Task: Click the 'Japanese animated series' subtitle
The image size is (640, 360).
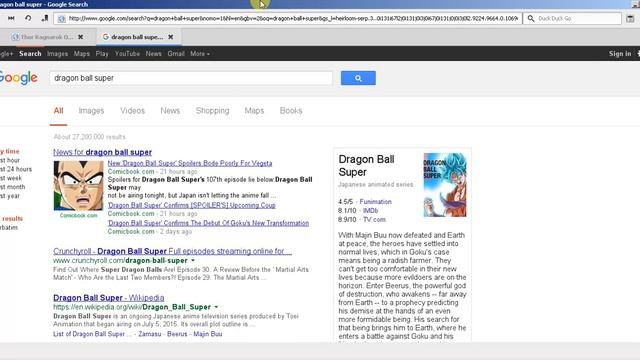Action: [x=376, y=184]
